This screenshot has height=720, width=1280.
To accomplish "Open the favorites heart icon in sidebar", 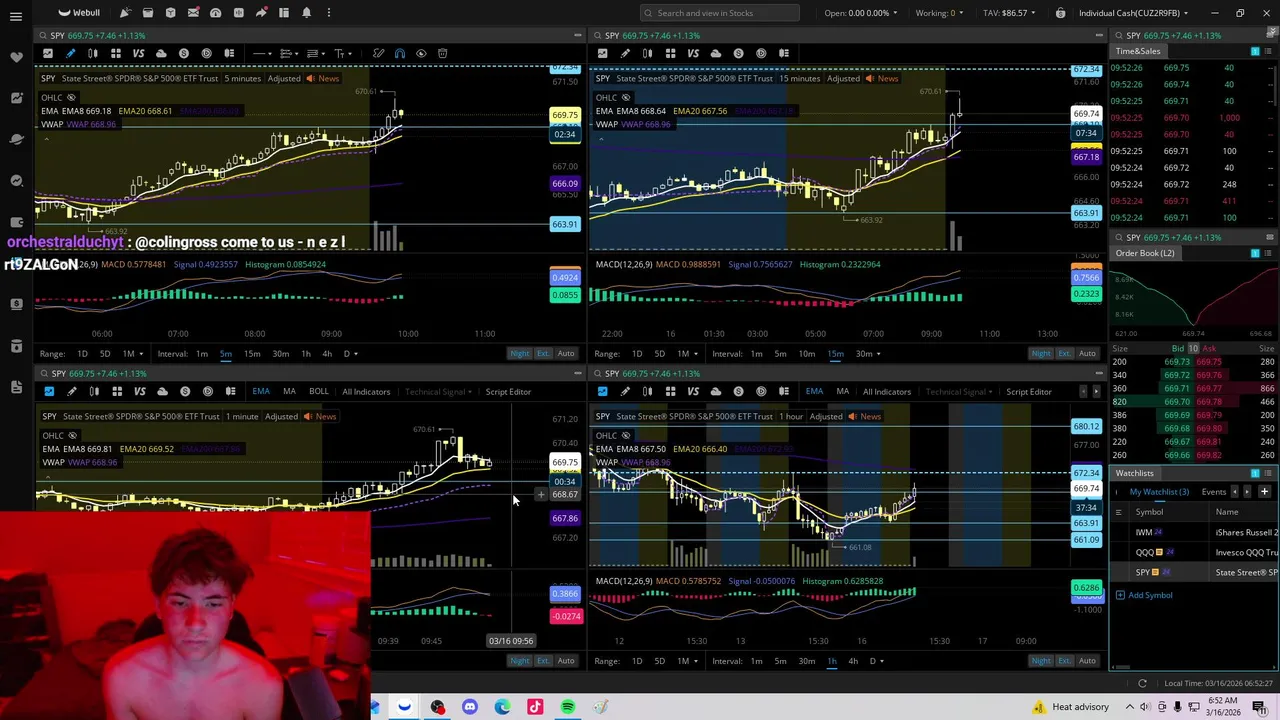I will tap(16, 57).
